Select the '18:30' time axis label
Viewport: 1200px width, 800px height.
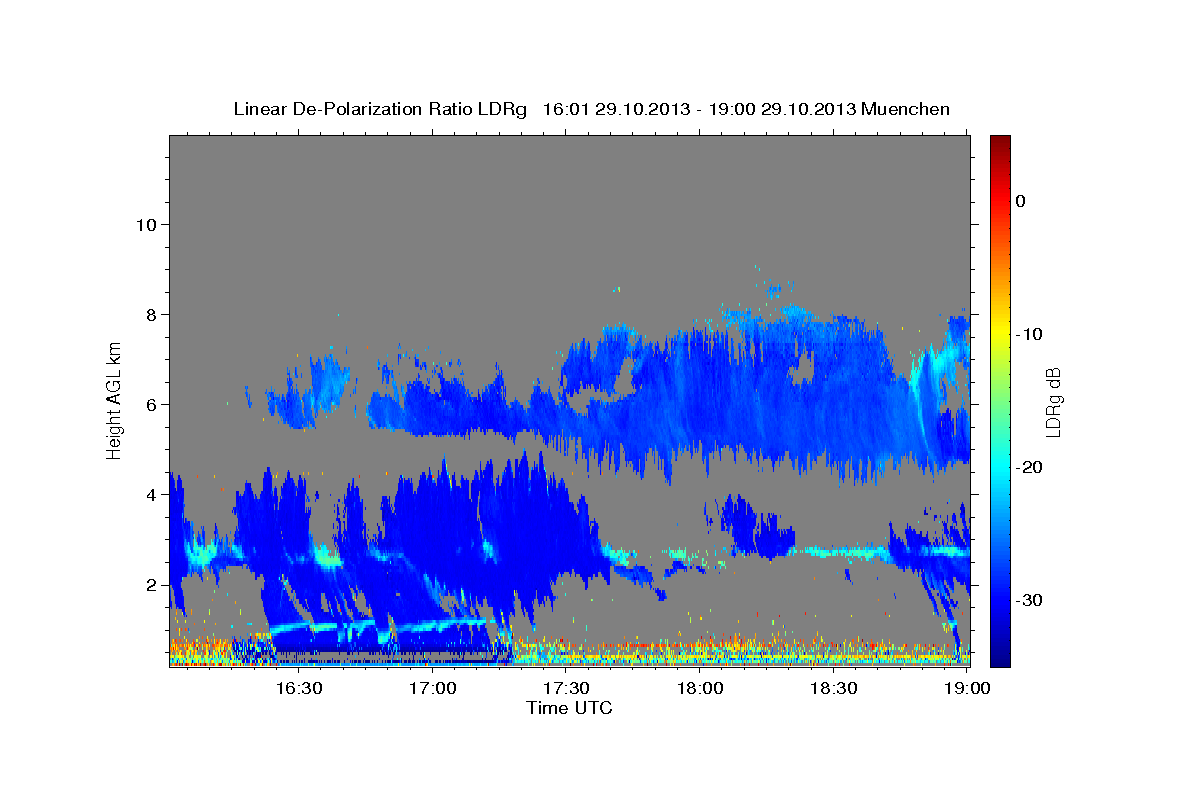coord(833,688)
